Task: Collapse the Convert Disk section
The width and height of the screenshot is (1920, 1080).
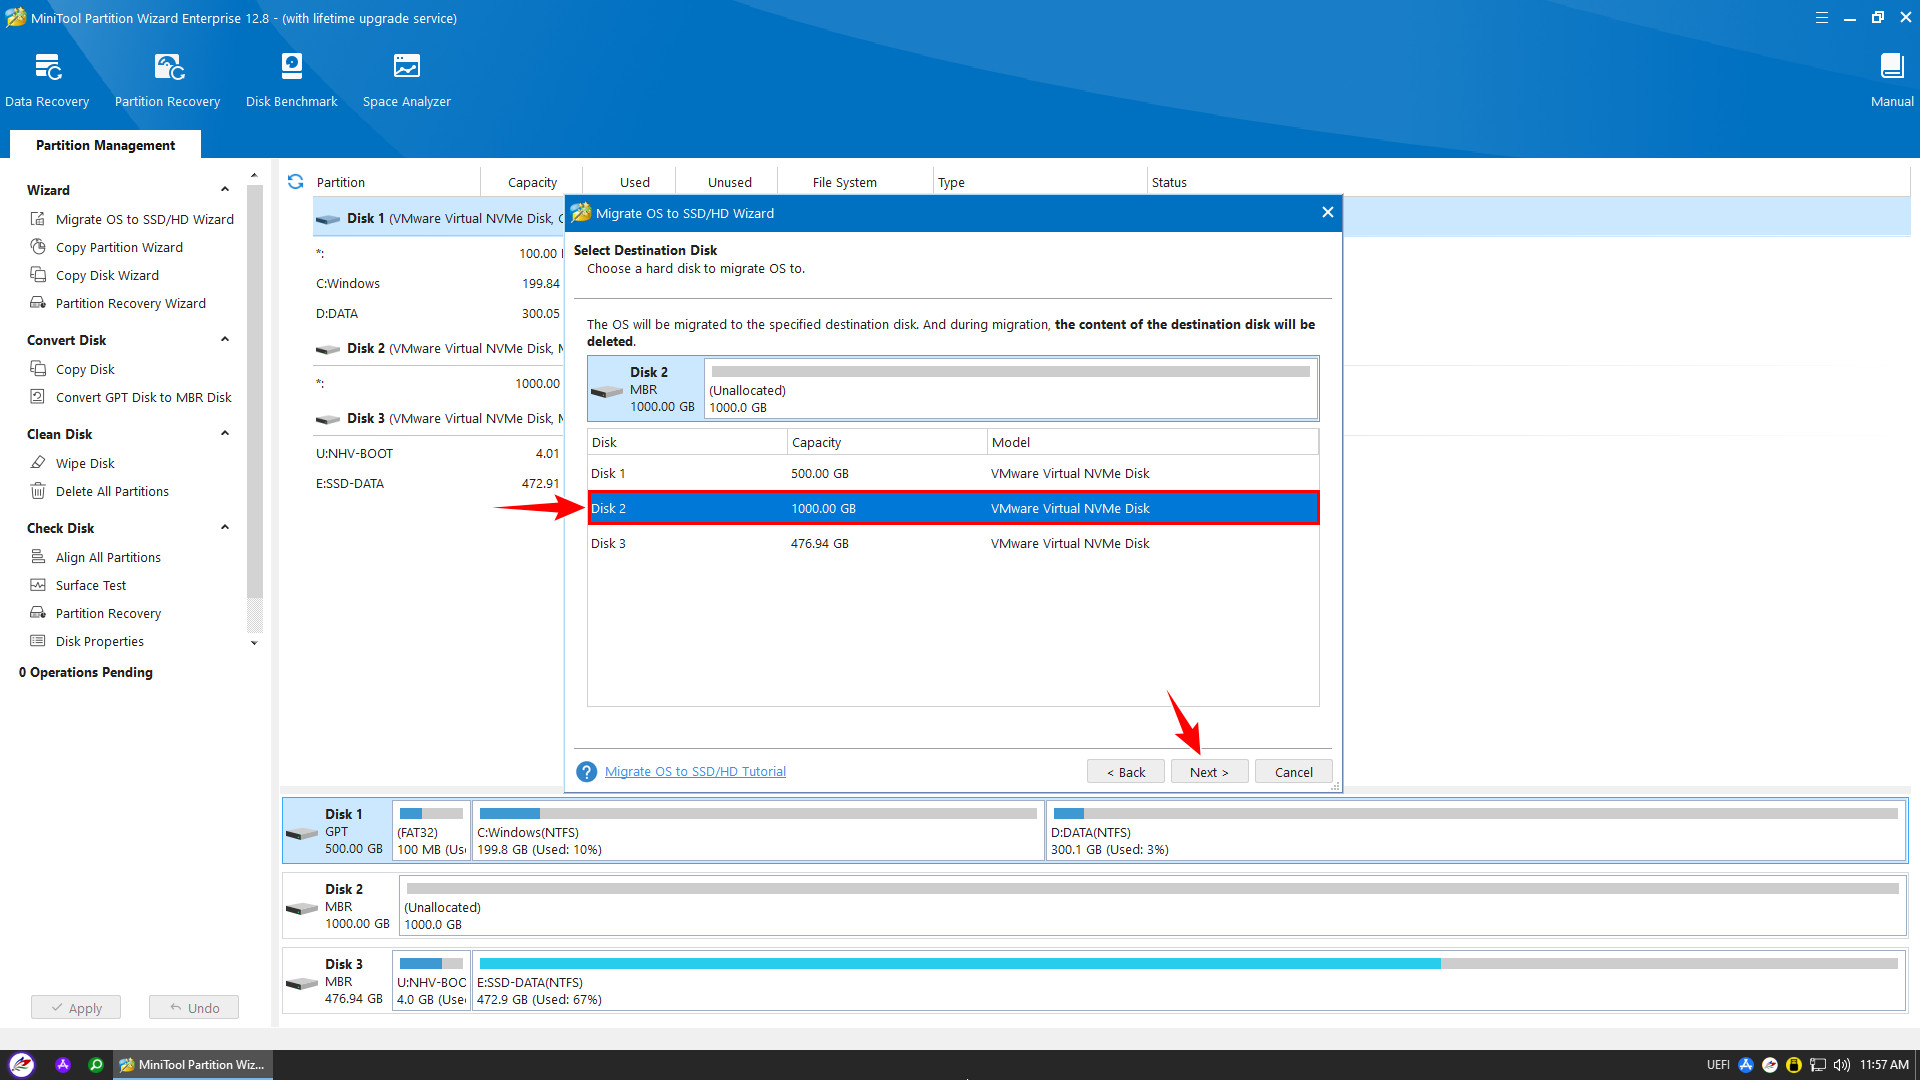Action: point(225,340)
